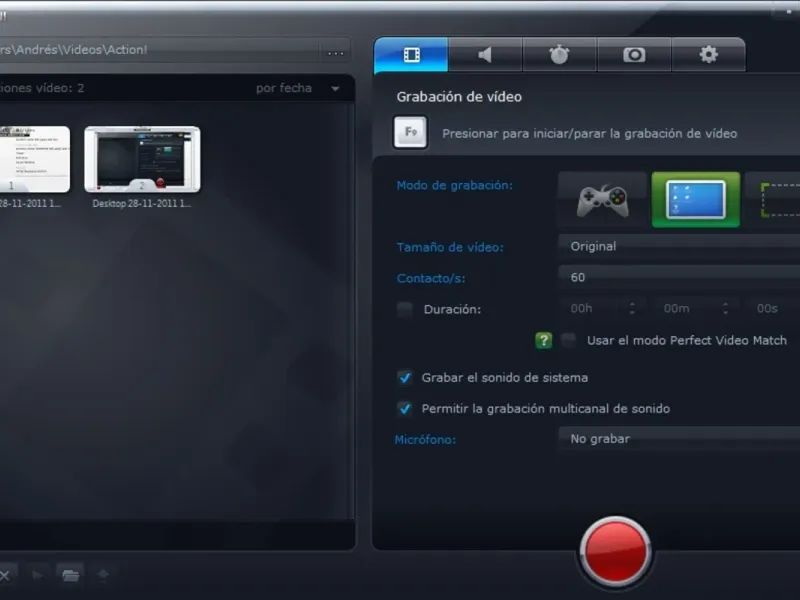
Task: Click the "Grabación de vídeo" heading
Action: [x=459, y=97]
